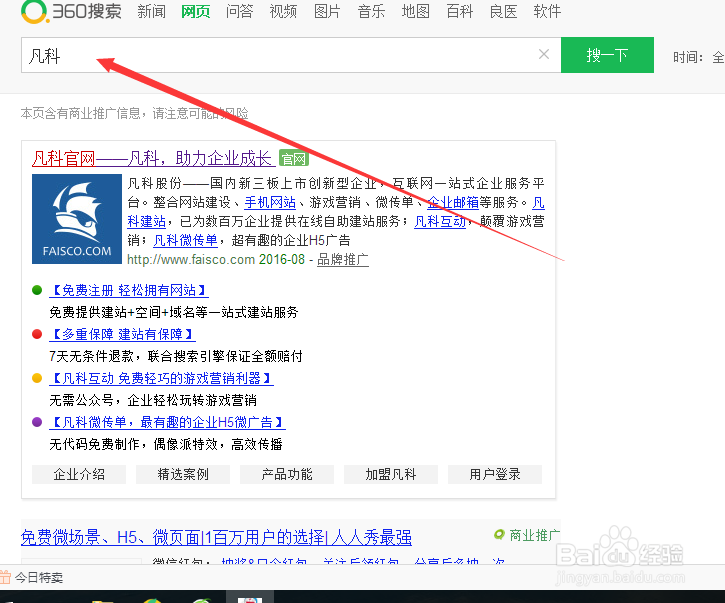Open 【多重保障 建站有保障】 link
The image size is (725, 603).
coord(123,334)
